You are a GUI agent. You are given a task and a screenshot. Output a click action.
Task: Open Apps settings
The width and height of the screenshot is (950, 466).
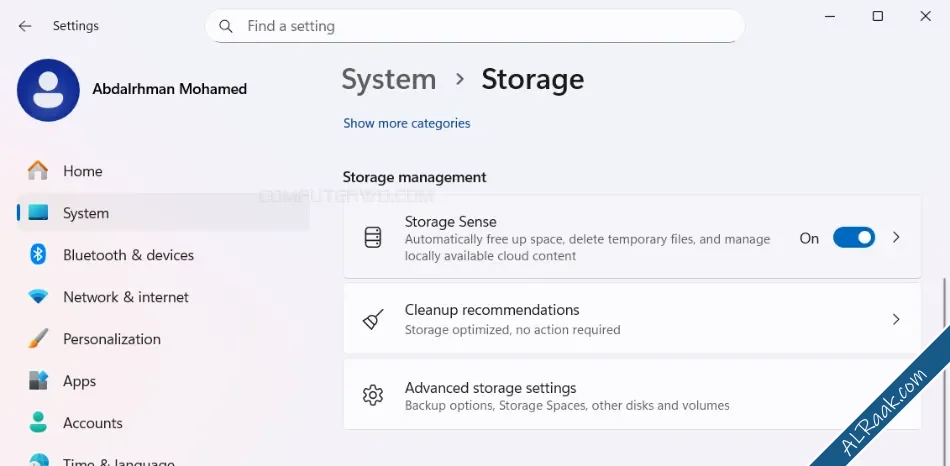(x=164, y=381)
